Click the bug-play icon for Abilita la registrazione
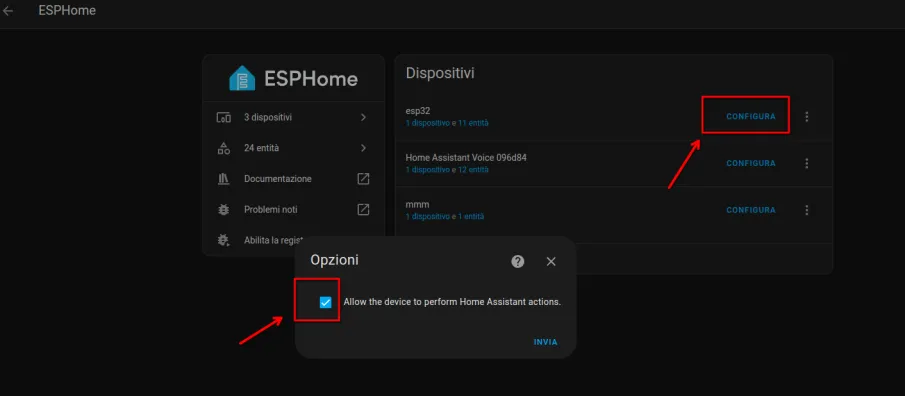Image resolution: width=905 pixels, height=396 pixels. 223,240
